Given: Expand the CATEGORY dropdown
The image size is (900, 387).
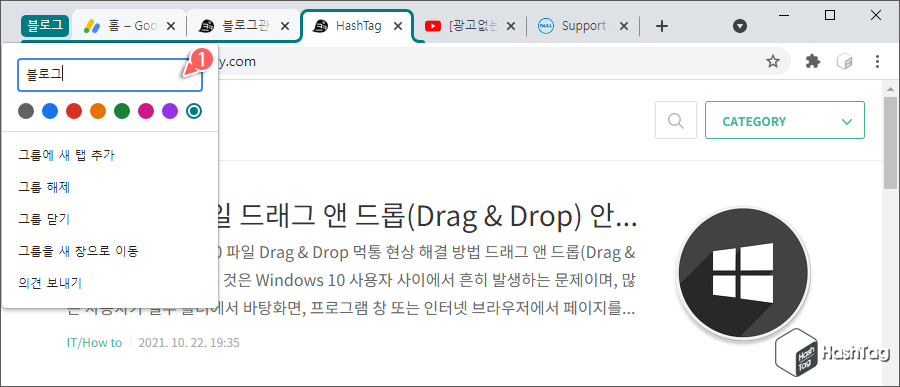Looking at the screenshot, I should tap(785, 120).
